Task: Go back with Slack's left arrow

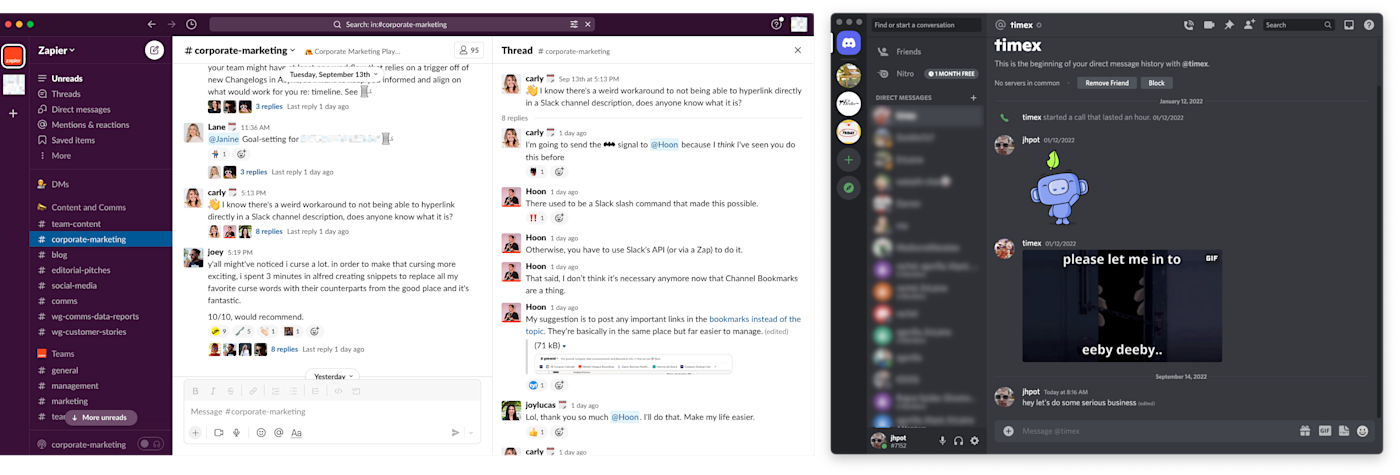Action: [x=152, y=24]
